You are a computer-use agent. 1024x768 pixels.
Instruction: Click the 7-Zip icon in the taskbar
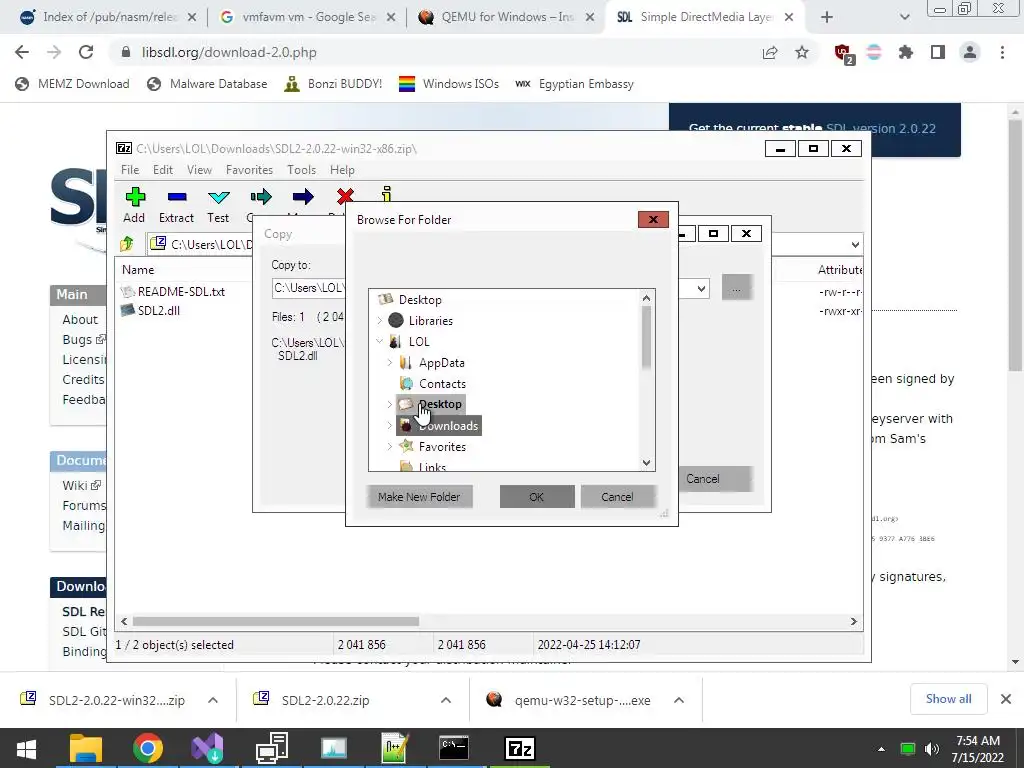[520, 748]
